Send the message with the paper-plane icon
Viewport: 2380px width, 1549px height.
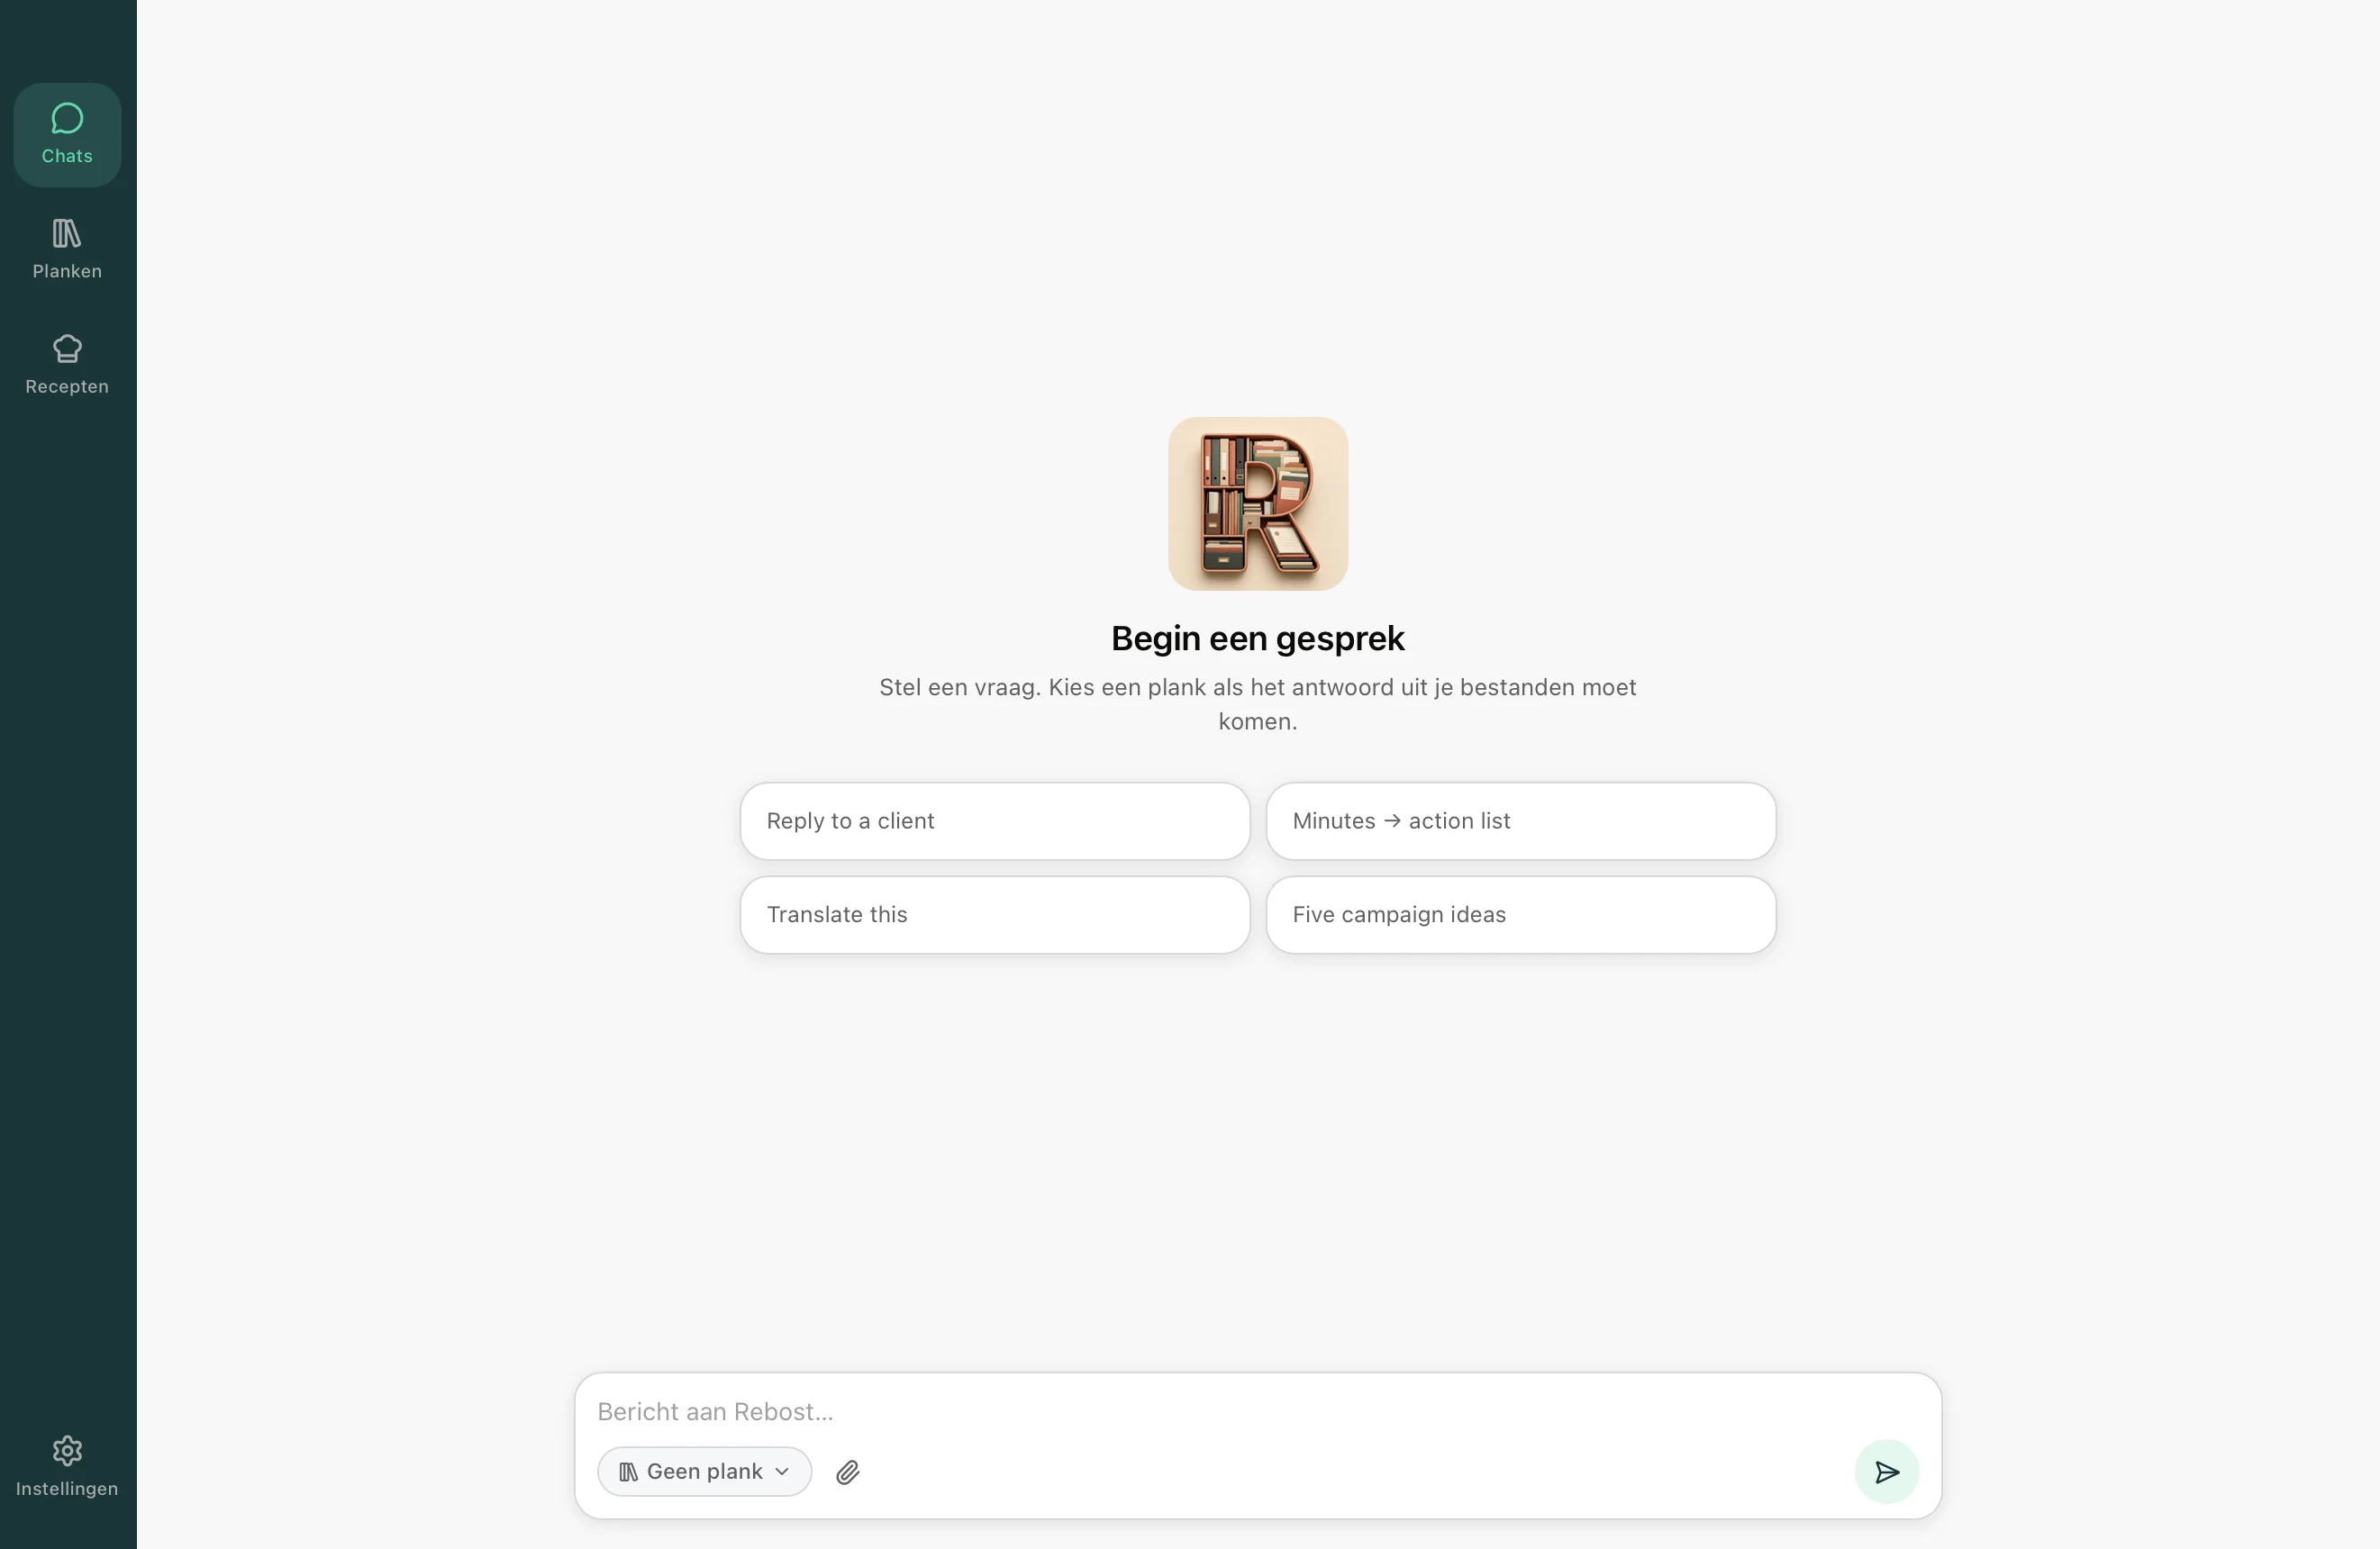pyautogui.click(x=1887, y=1472)
